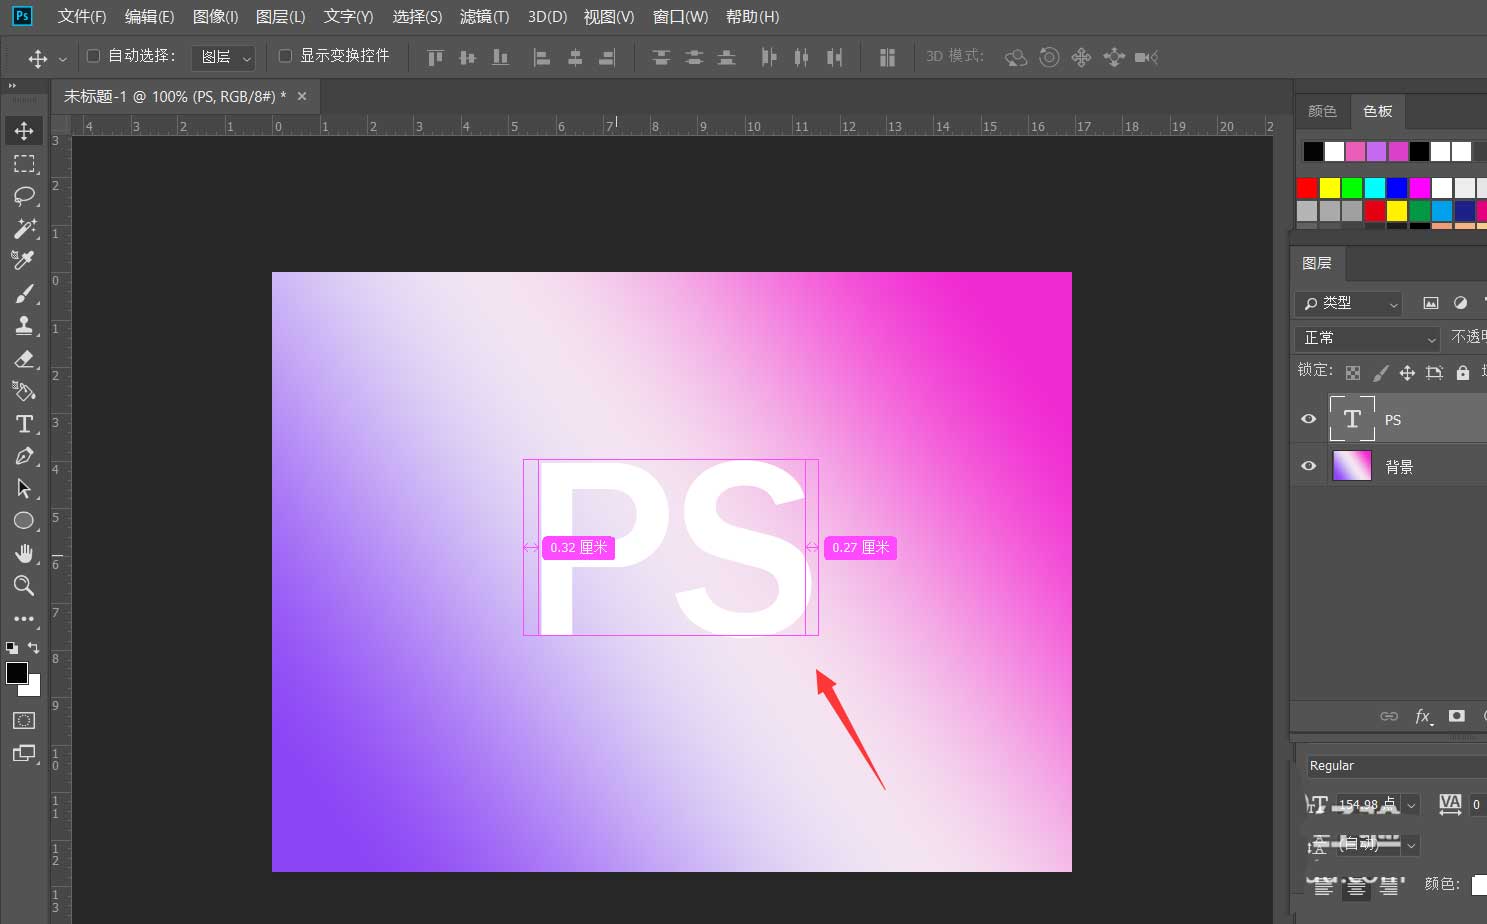Open the Move tool preset picker arrow
Image resolution: width=1487 pixels, height=924 pixels.
click(x=63, y=59)
